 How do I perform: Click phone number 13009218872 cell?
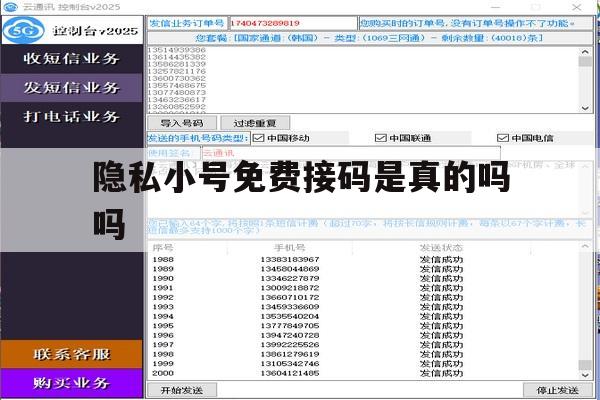(290, 288)
